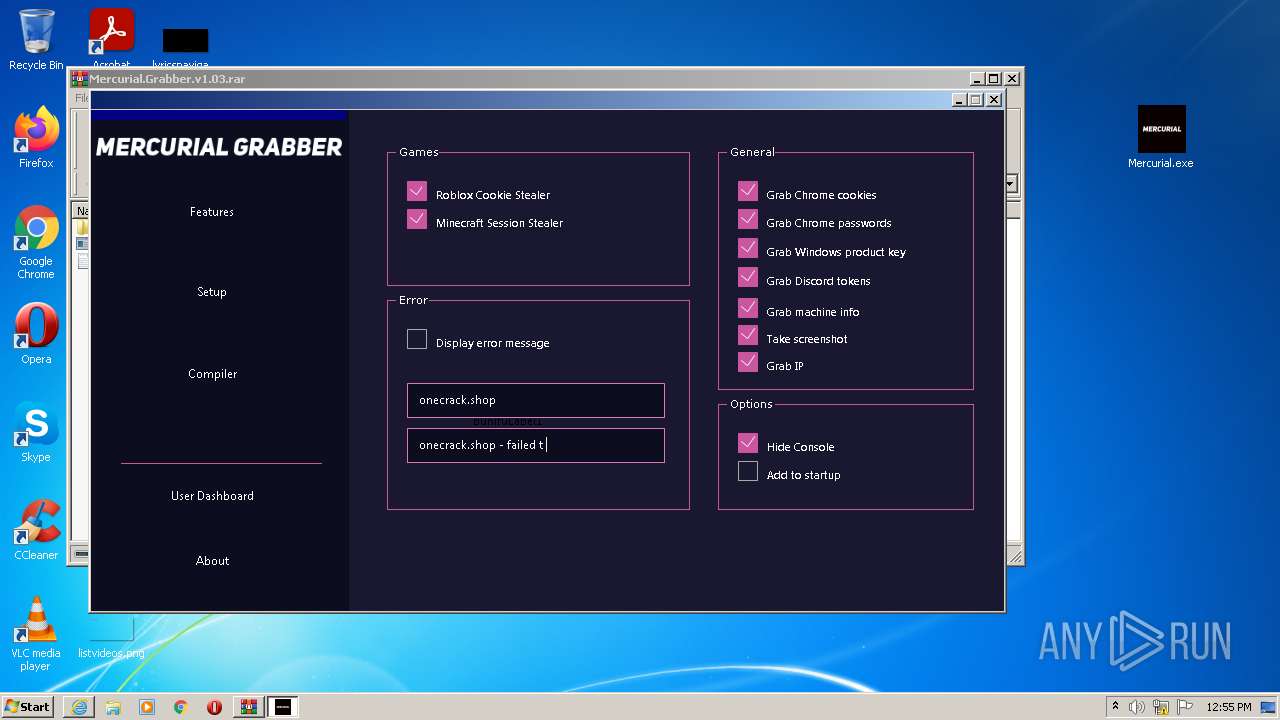Open the Setup section

tap(212, 292)
